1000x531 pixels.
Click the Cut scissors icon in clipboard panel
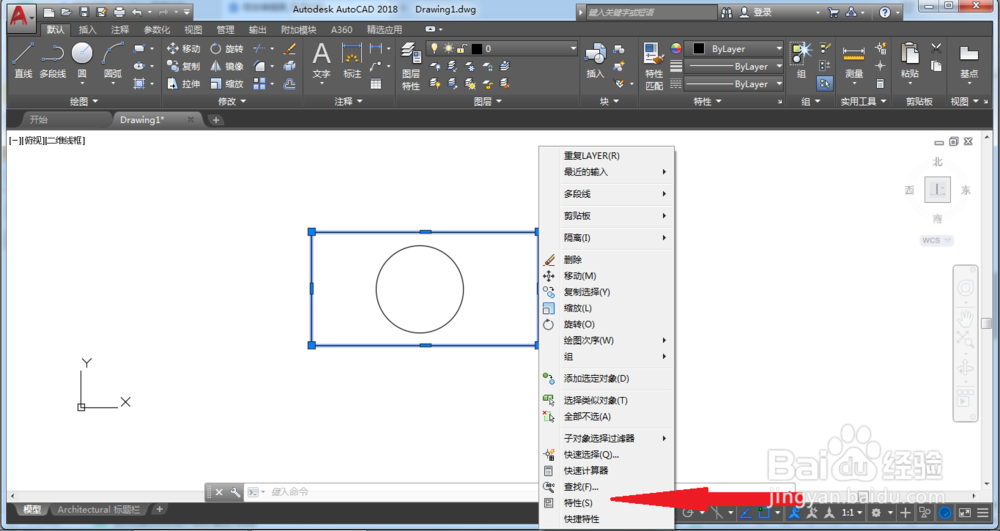[x=936, y=48]
